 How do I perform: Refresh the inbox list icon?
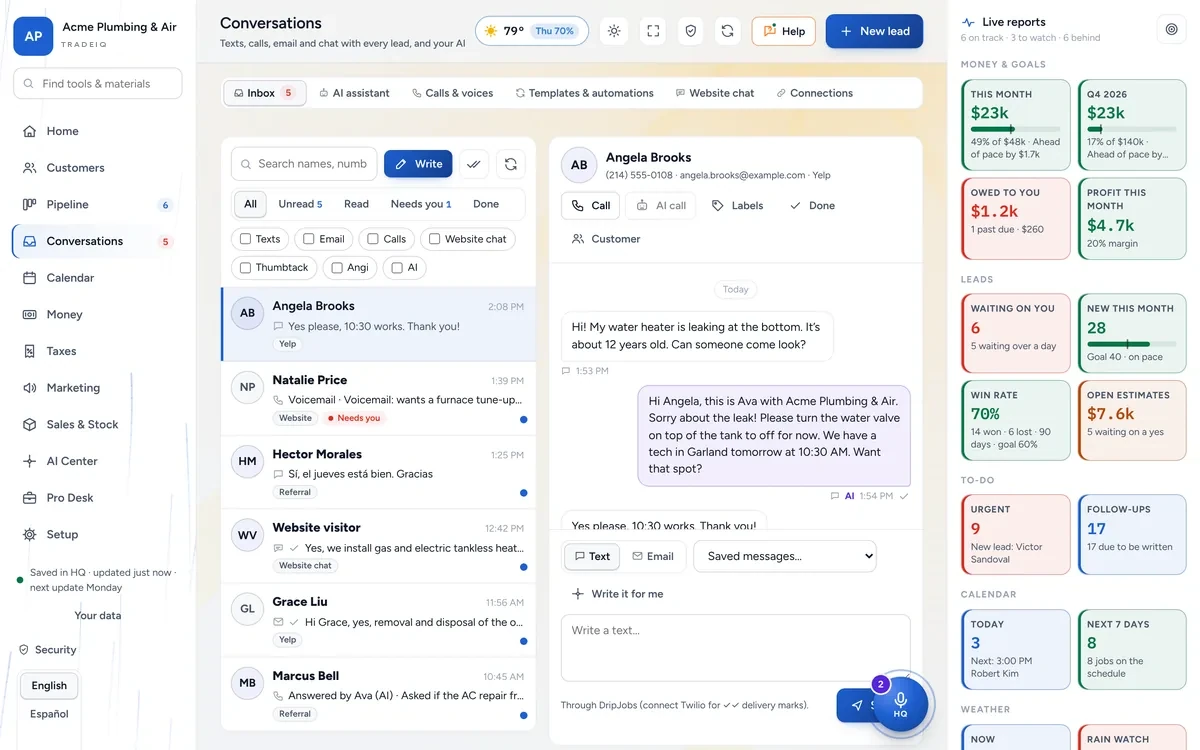click(x=511, y=164)
